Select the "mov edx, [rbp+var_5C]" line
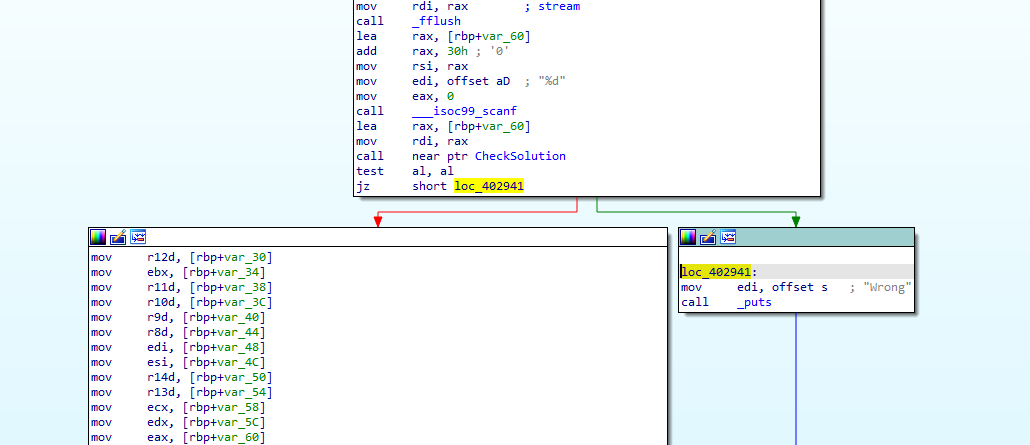This screenshot has height=445, width=1030. tap(178, 423)
